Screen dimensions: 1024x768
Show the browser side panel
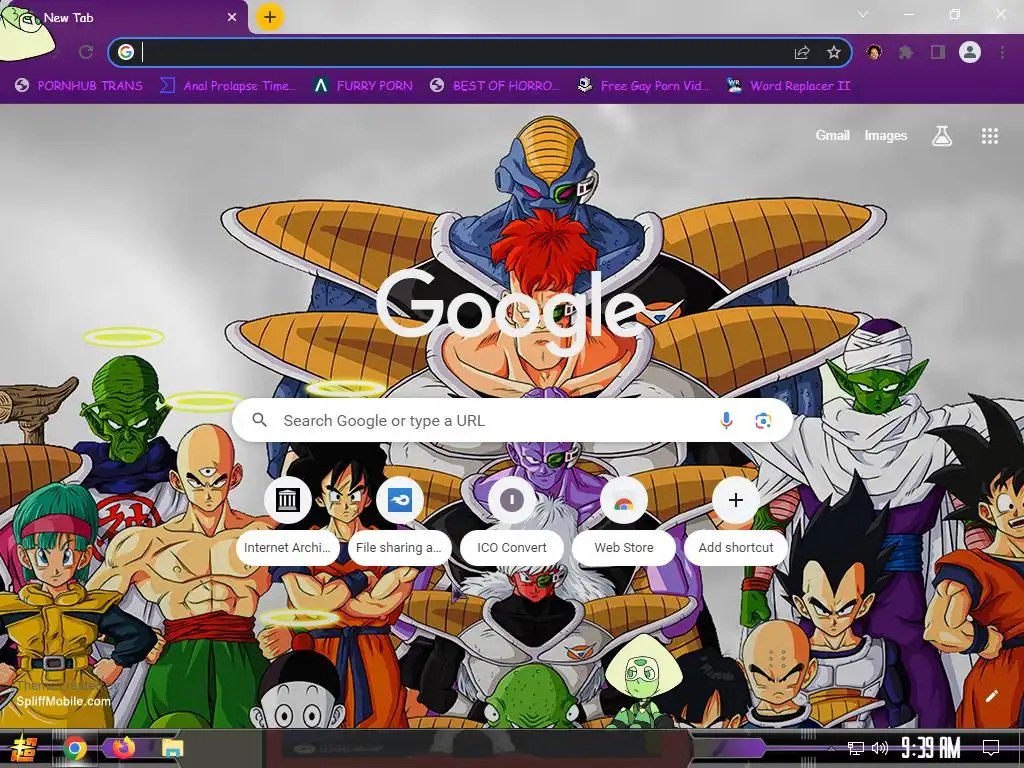(937, 52)
